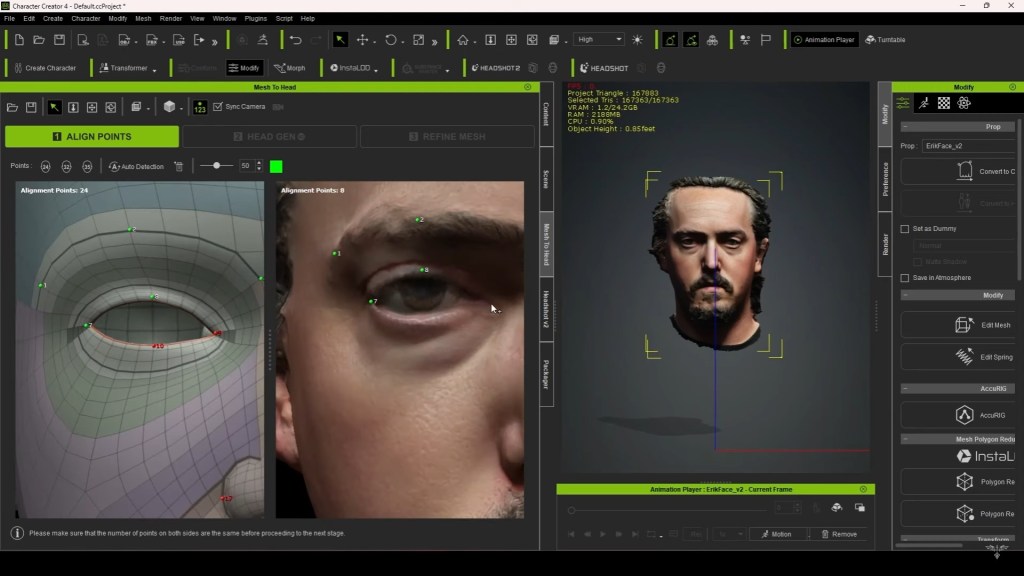Viewport: 1024px width, 576px height.
Task: Open file icon in Mesh To Head panel
Action: pyautogui.click(x=12, y=107)
